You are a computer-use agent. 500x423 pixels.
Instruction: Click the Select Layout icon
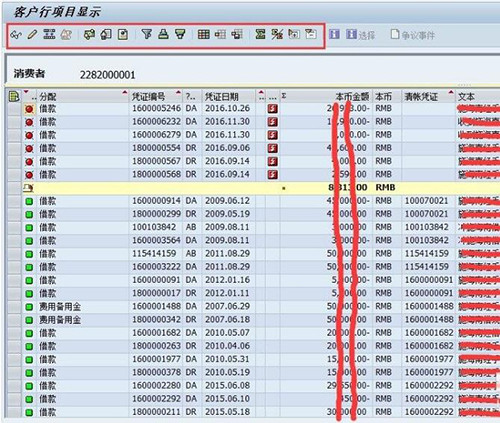tap(220, 34)
